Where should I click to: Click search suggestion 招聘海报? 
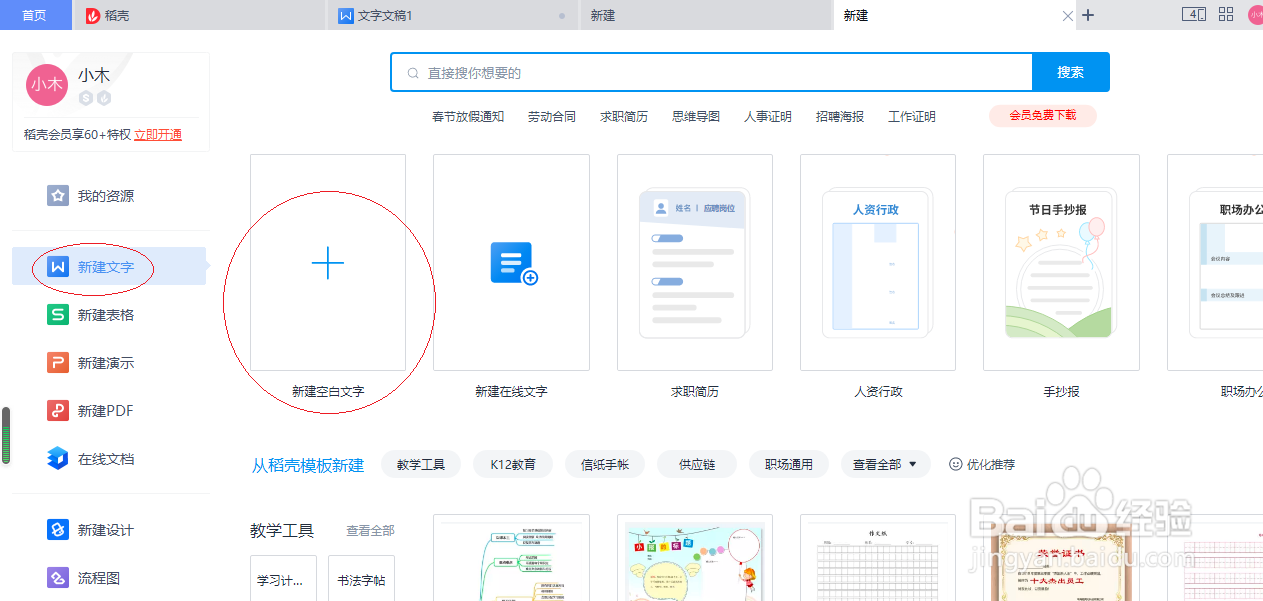[840, 116]
